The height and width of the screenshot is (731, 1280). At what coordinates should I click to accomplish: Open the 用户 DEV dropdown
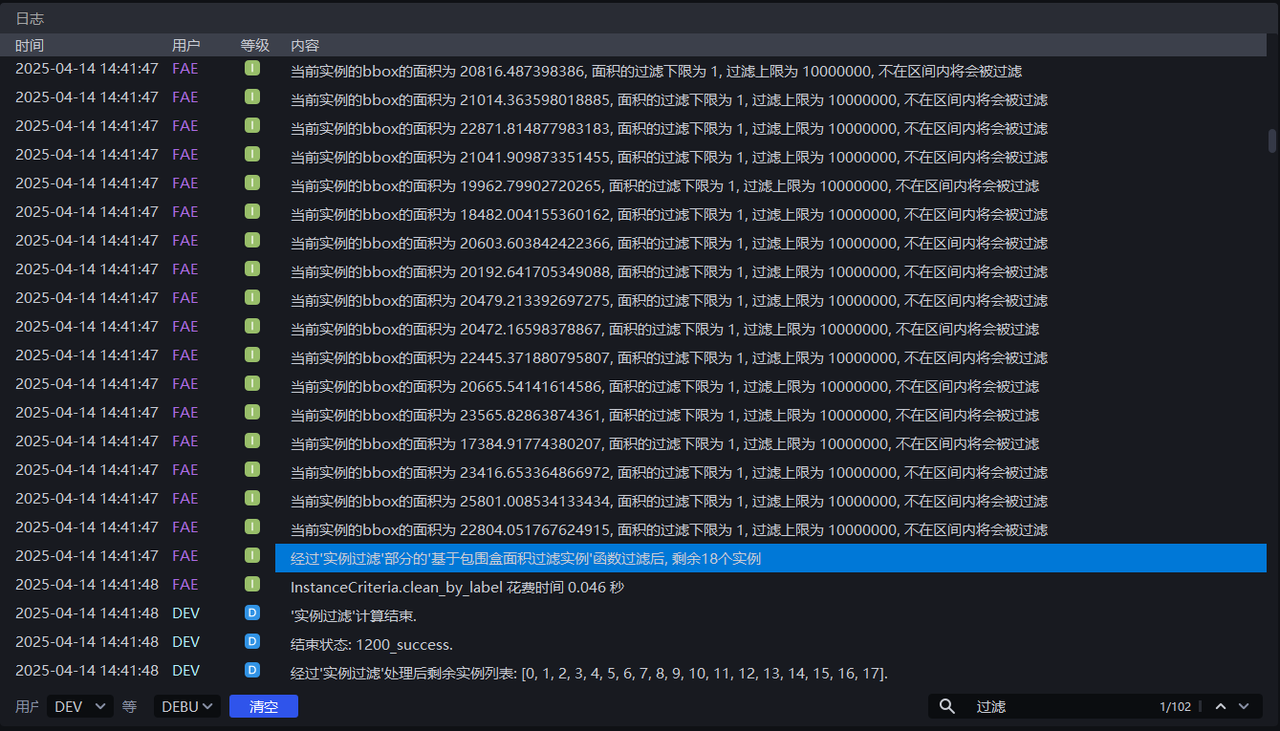[x=80, y=707]
